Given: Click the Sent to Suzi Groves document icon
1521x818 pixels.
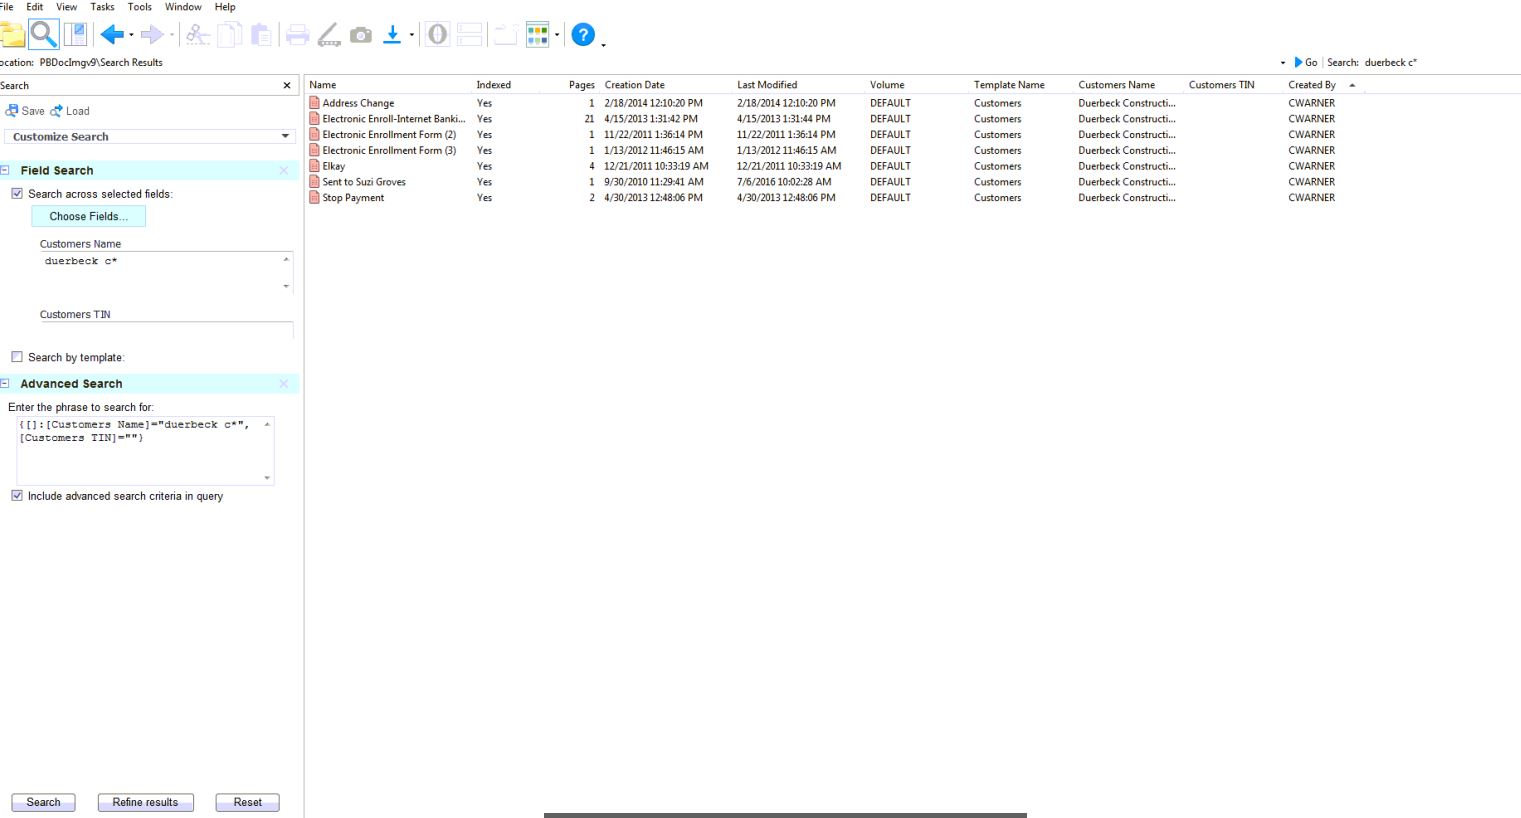Looking at the screenshot, I should click(315, 182).
